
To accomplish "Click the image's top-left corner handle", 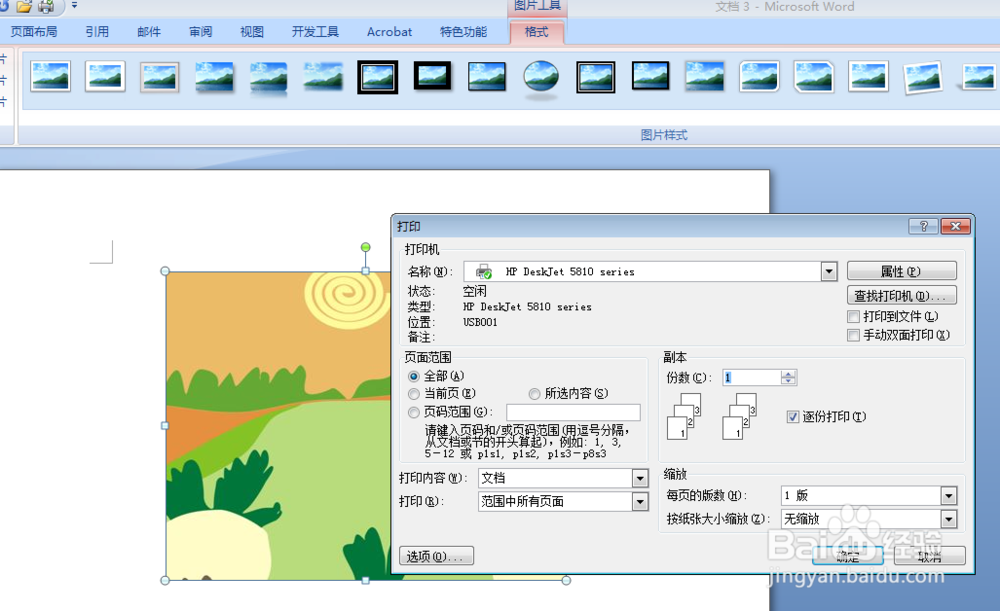I will pos(165,271).
